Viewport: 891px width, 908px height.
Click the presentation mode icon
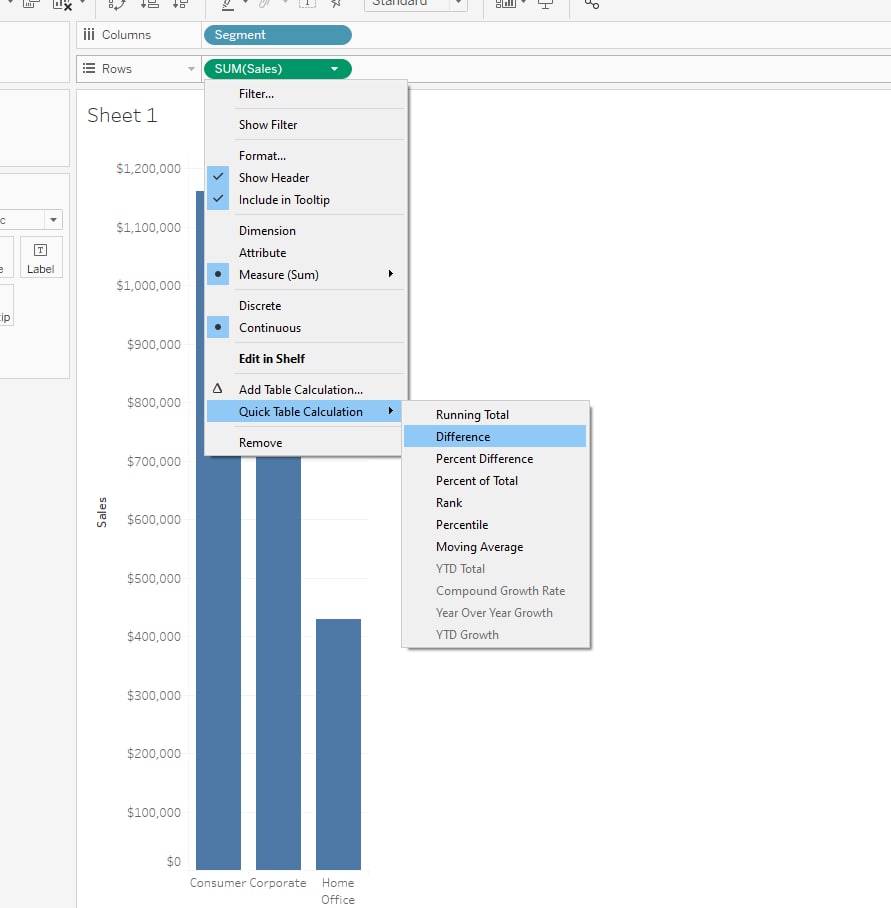click(545, 5)
